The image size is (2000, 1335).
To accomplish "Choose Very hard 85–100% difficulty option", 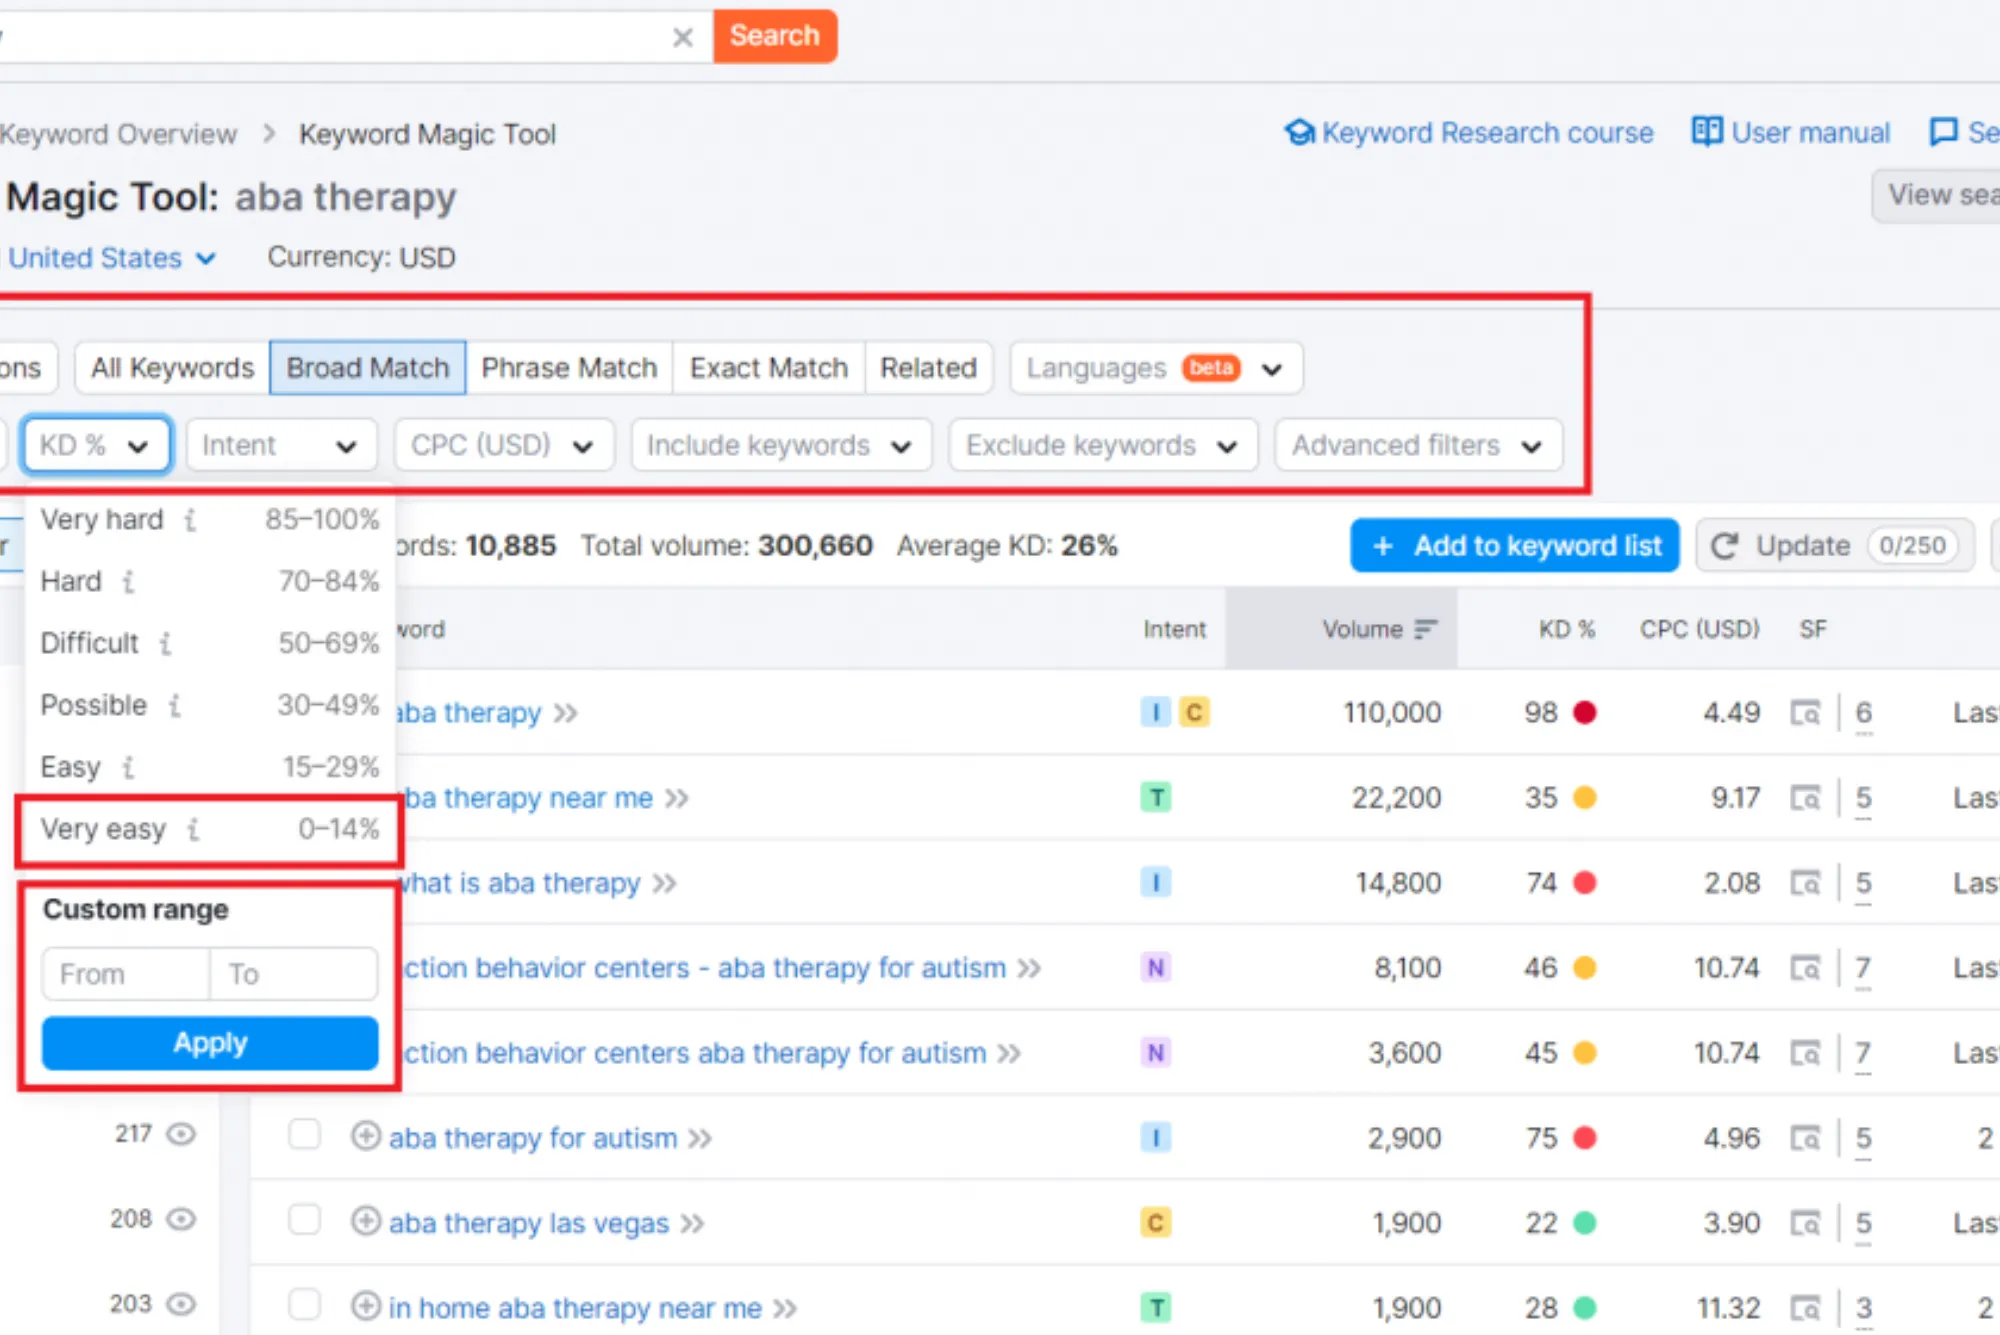I will pos(210,520).
